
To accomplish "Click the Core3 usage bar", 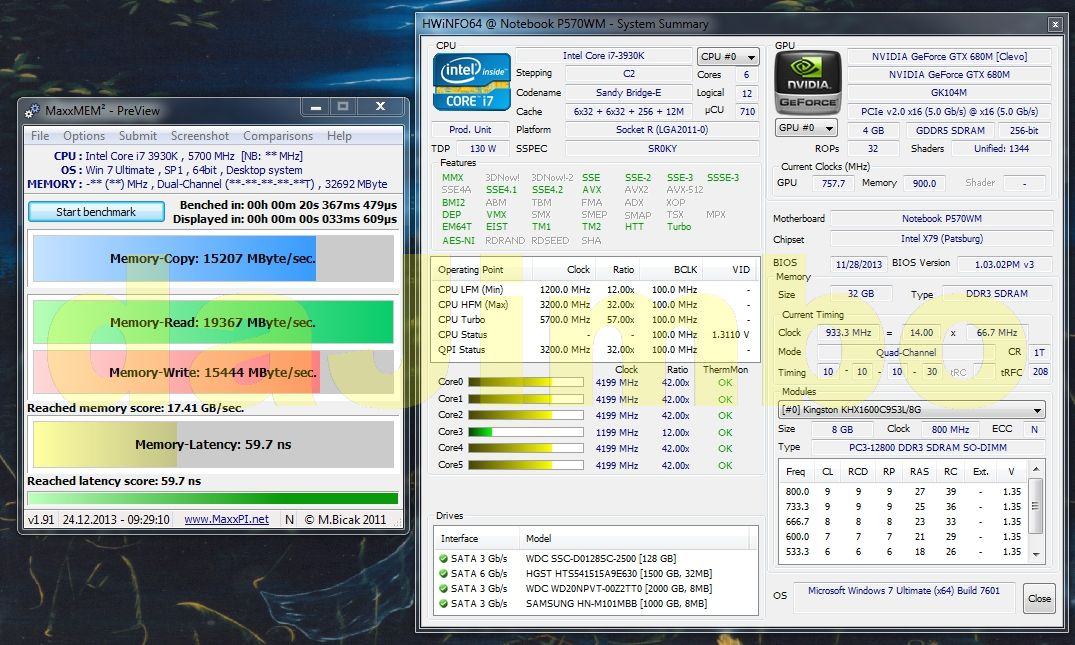I will [x=526, y=432].
